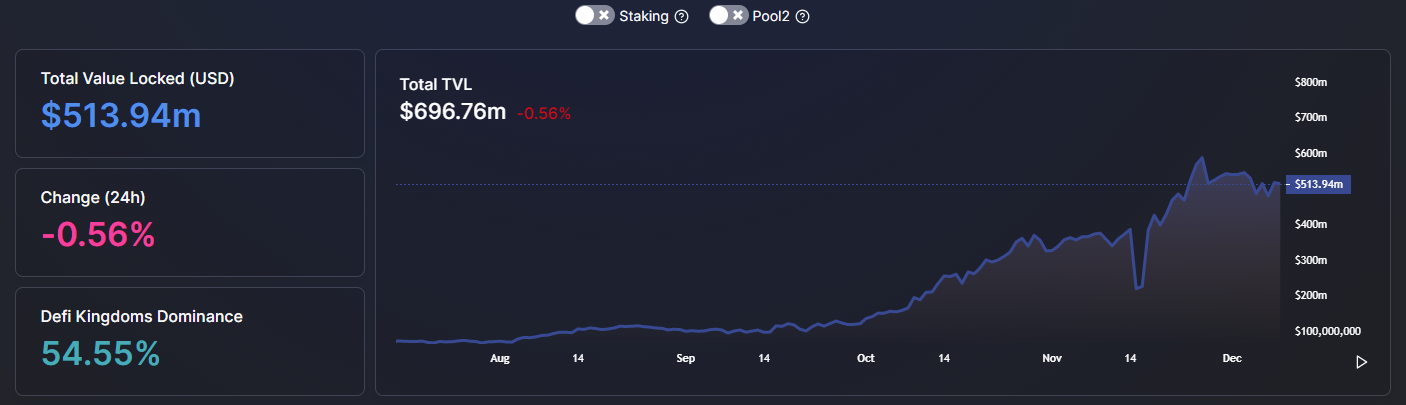Click the Pool2 help question-mark icon
This screenshot has width=1406, height=405.
click(802, 17)
